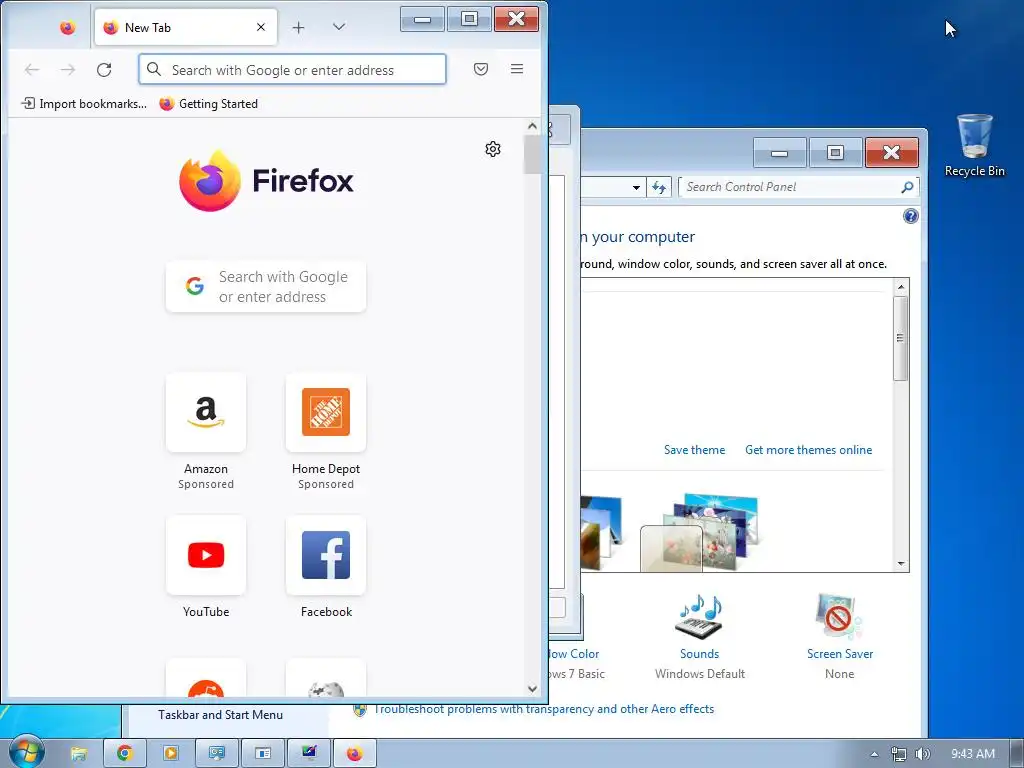The height and width of the screenshot is (768, 1024).
Task: Click Save theme link
Action: pyautogui.click(x=694, y=450)
